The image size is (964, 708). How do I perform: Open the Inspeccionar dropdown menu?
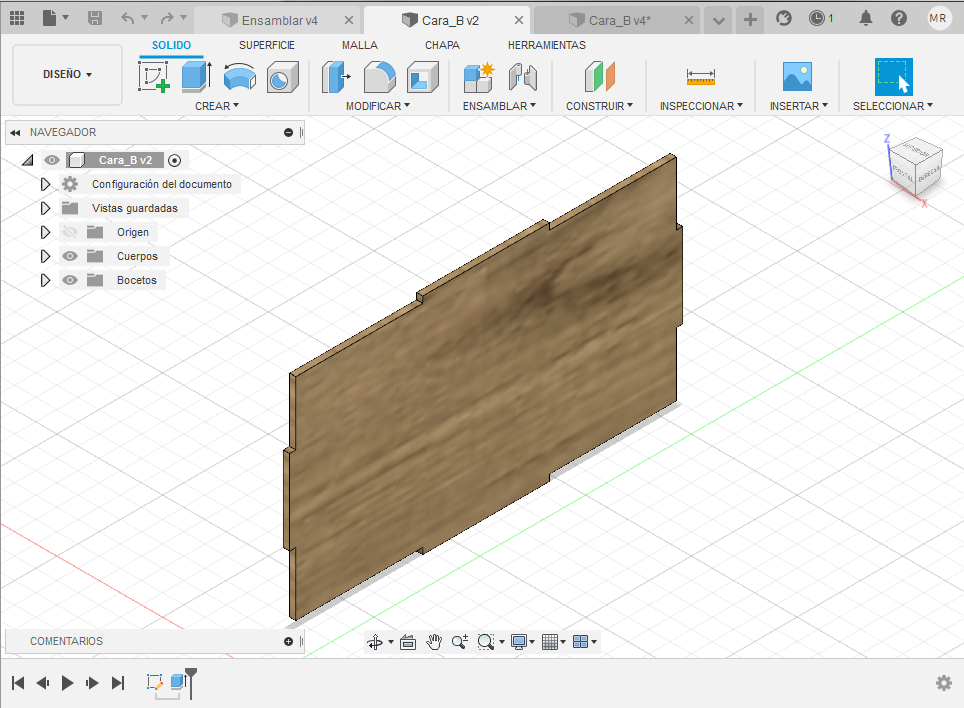[x=701, y=106]
